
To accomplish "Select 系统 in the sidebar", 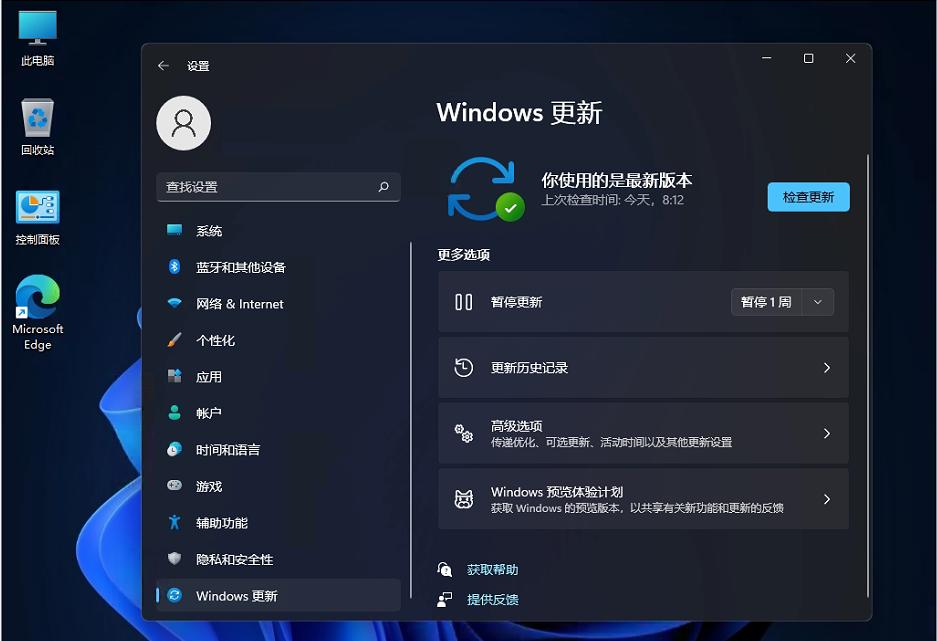I will pos(278,231).
